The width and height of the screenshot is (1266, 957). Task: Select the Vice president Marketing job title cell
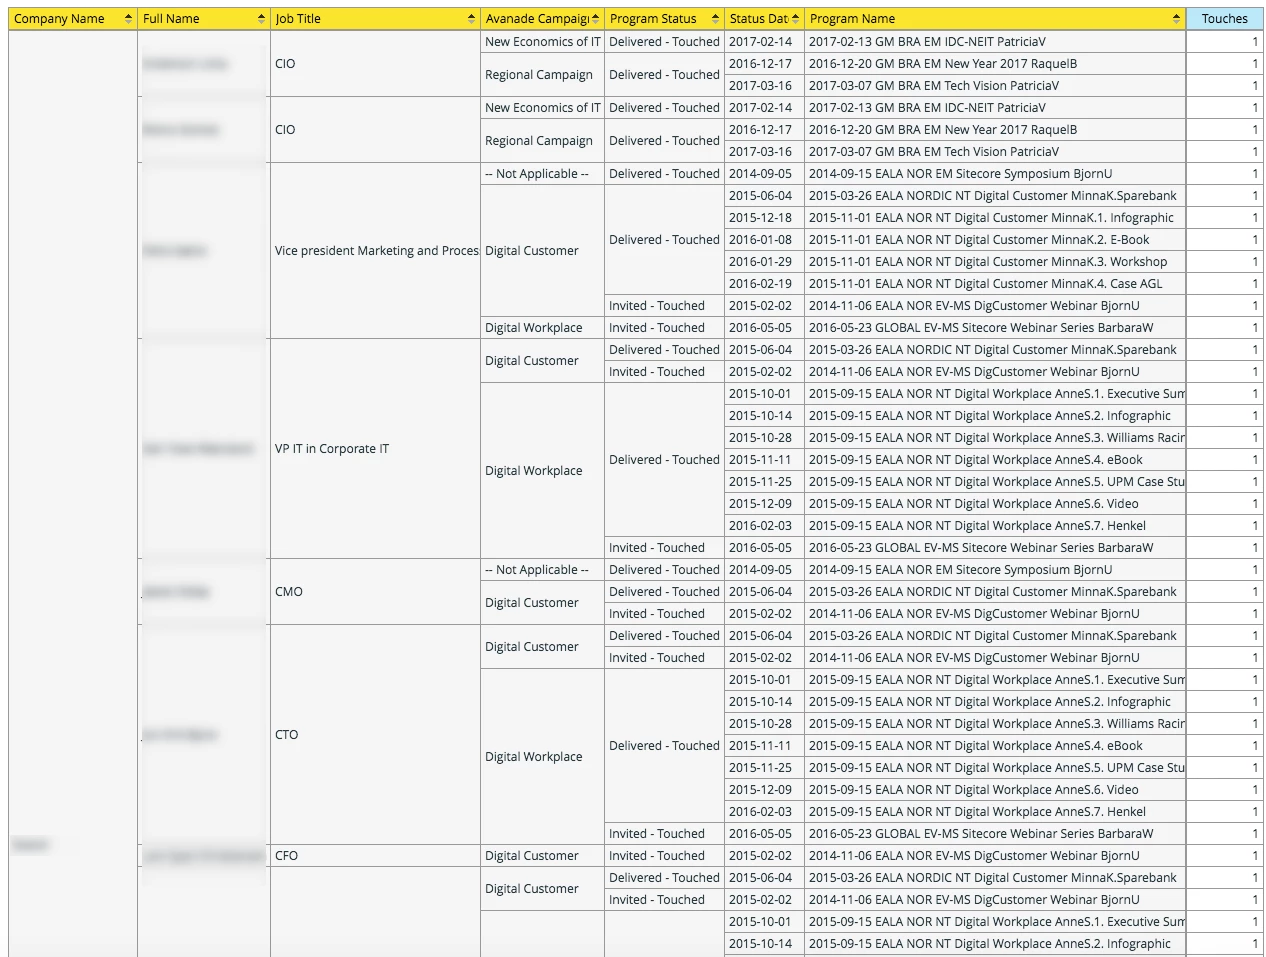click(376, 251)
